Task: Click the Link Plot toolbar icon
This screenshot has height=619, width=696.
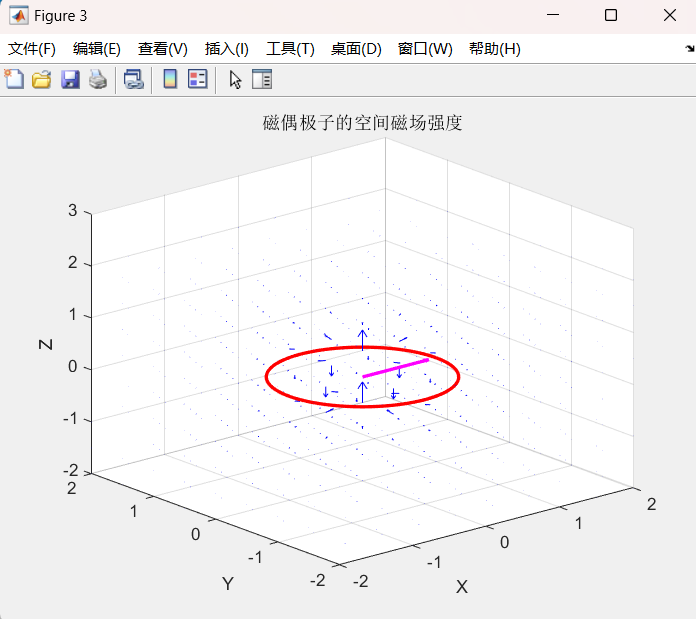Action: pyautogui.click(x=134, y=80)
